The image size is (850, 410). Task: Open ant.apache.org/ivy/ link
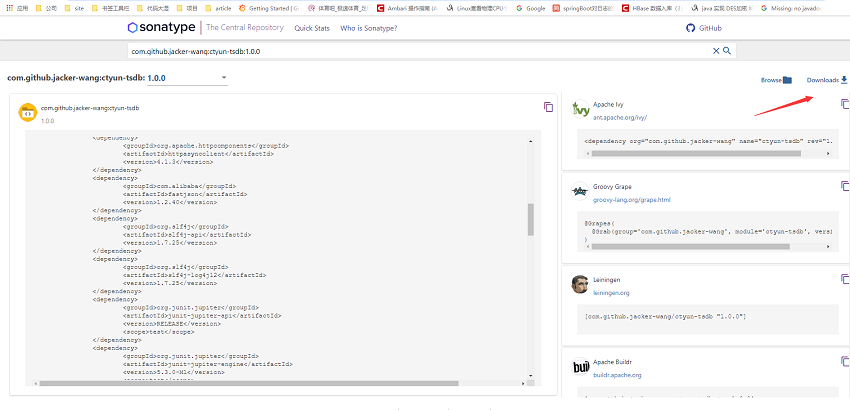pyautogui.click(x=620, y=117)
